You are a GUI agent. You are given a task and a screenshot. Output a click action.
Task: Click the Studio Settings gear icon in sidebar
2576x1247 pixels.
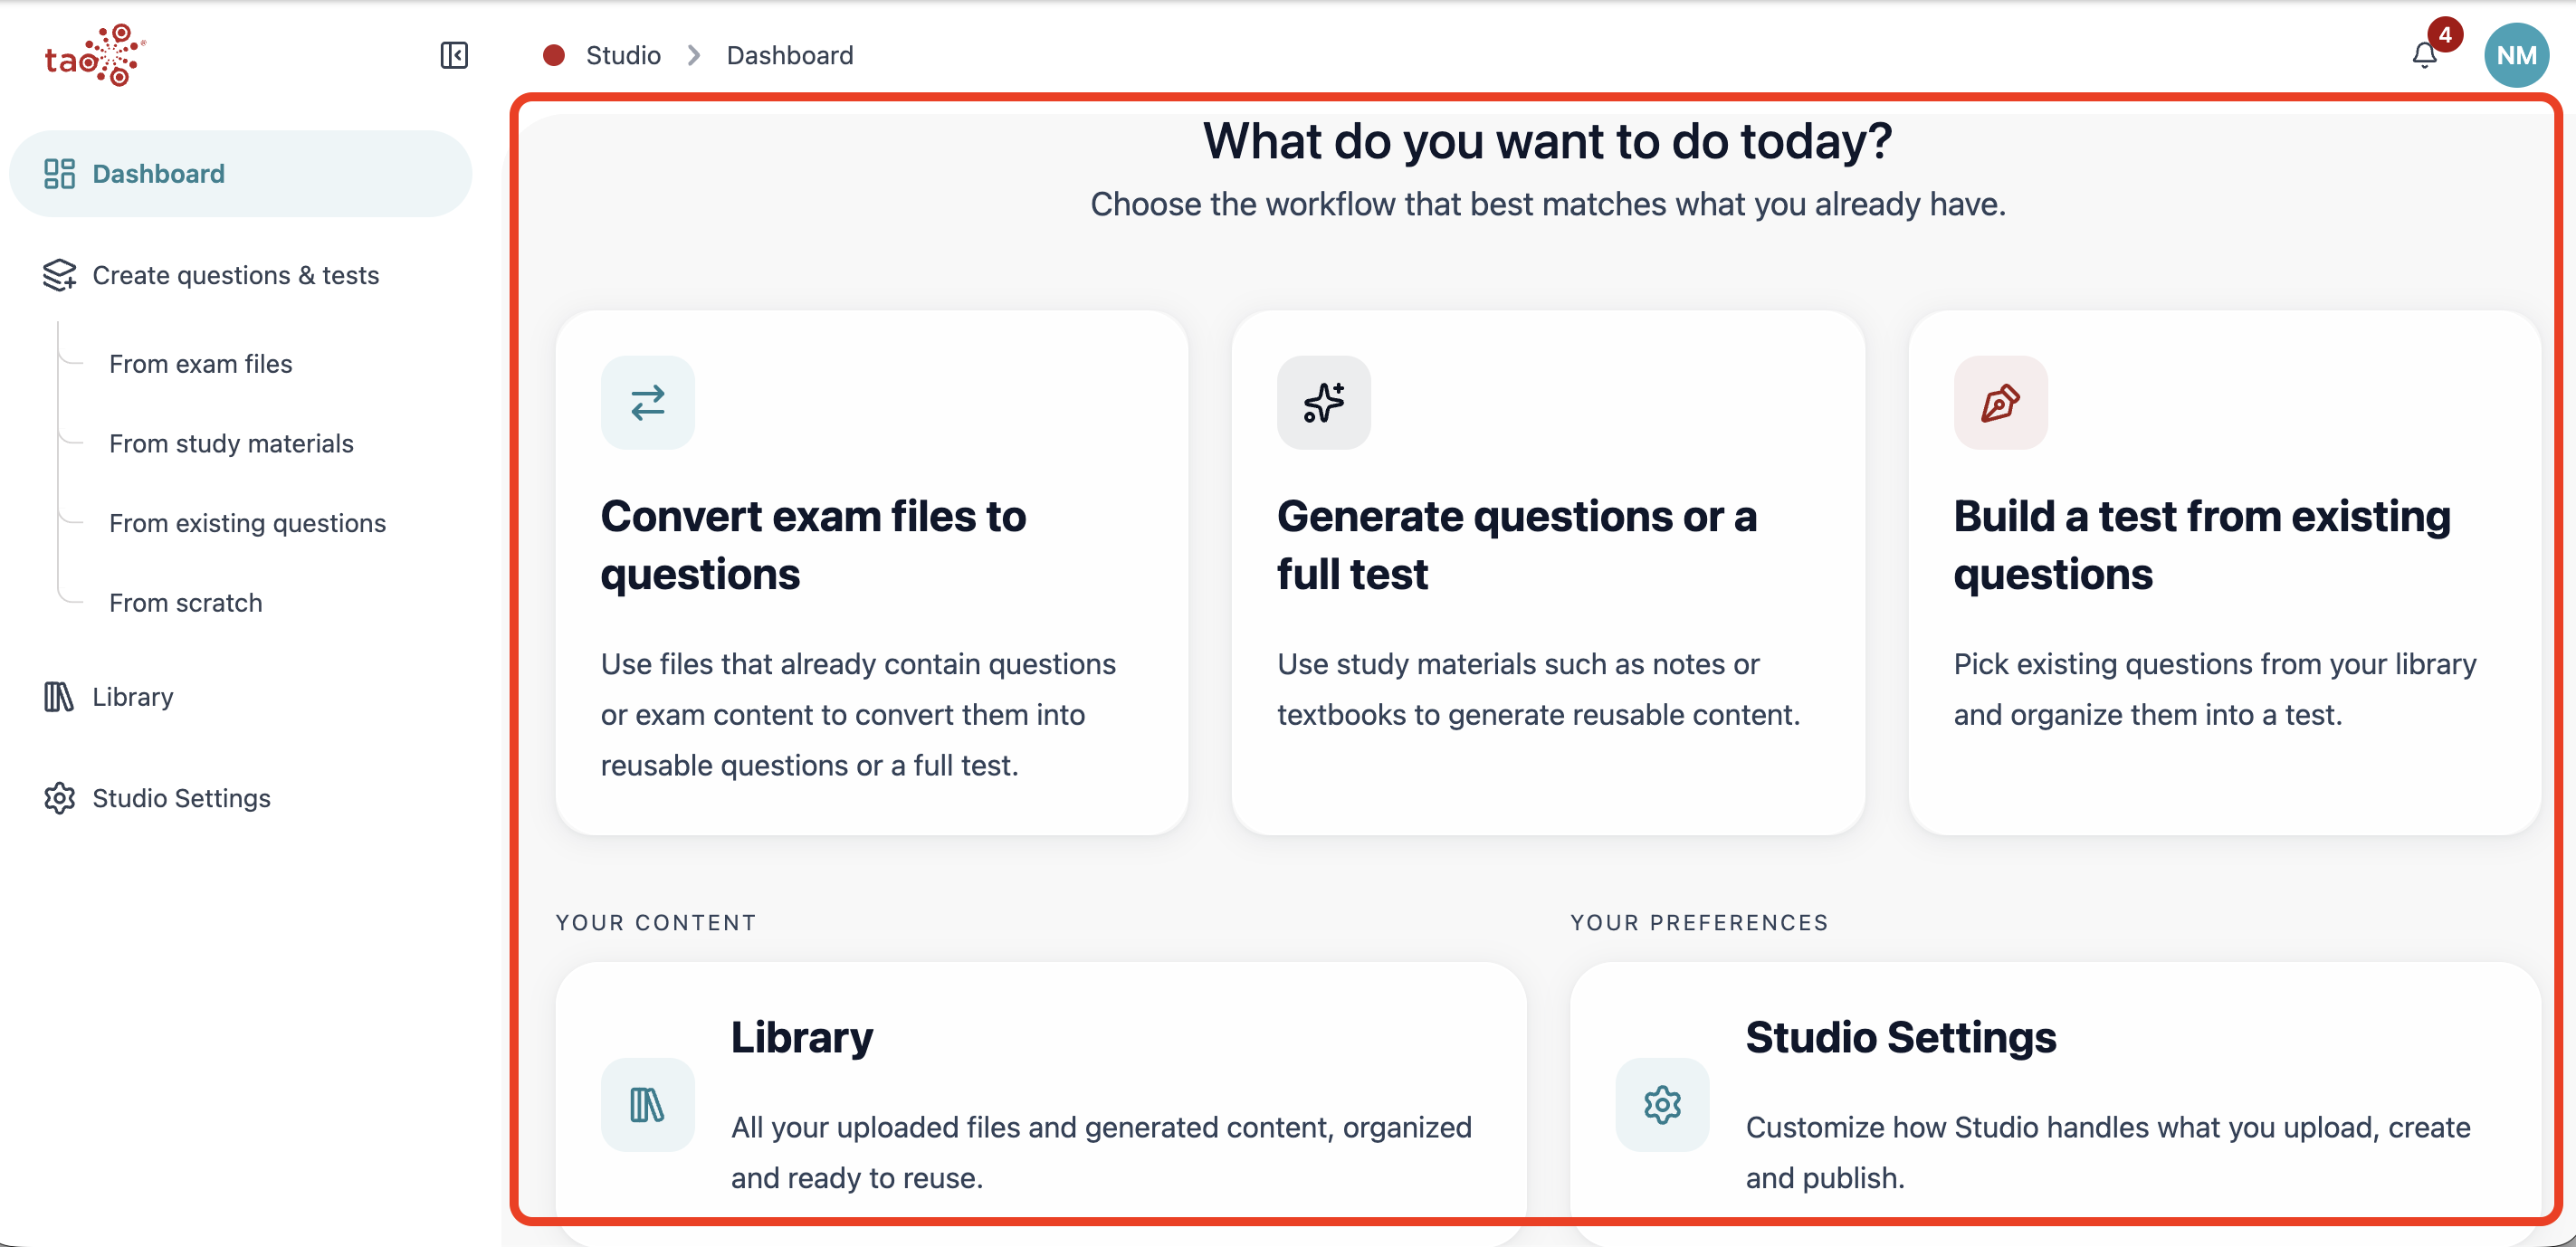click(x=60, y=798)
